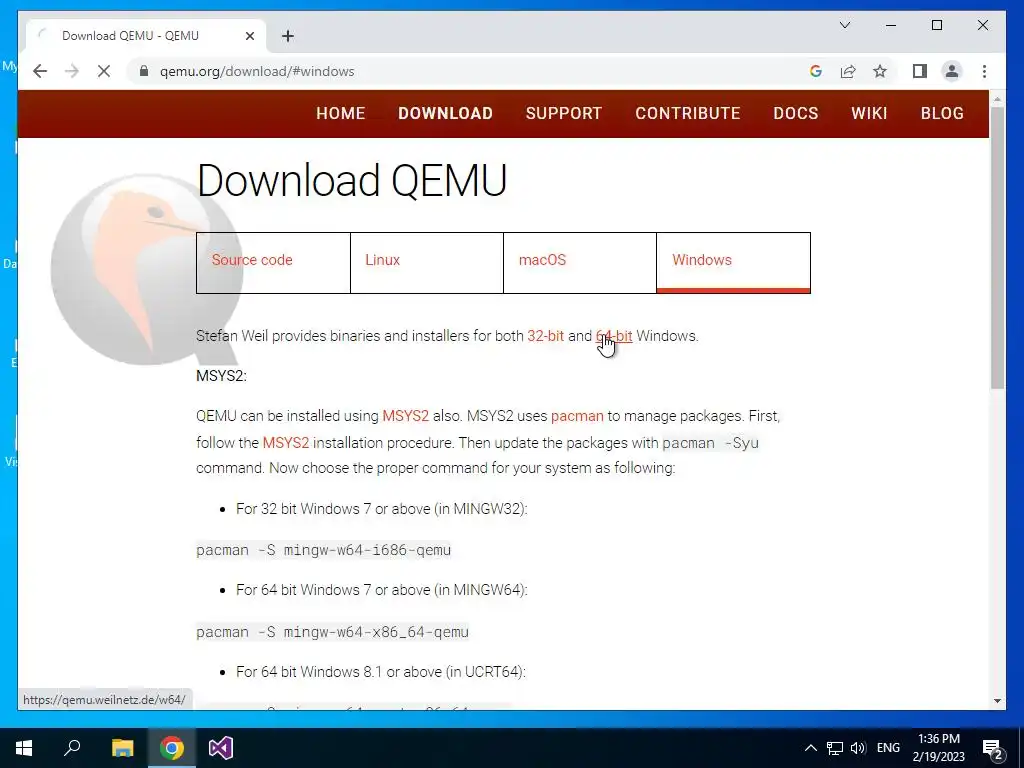Viewport: 1024px width, 768px height.
Task: Switch to the Source code tab
Action: [273, 263]
